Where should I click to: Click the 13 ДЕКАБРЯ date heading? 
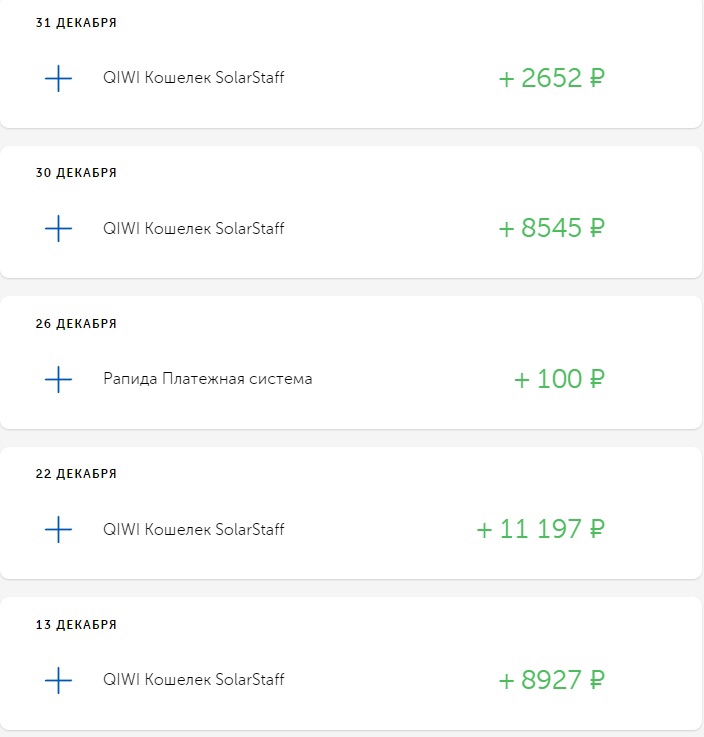click(x=76, y=625)
